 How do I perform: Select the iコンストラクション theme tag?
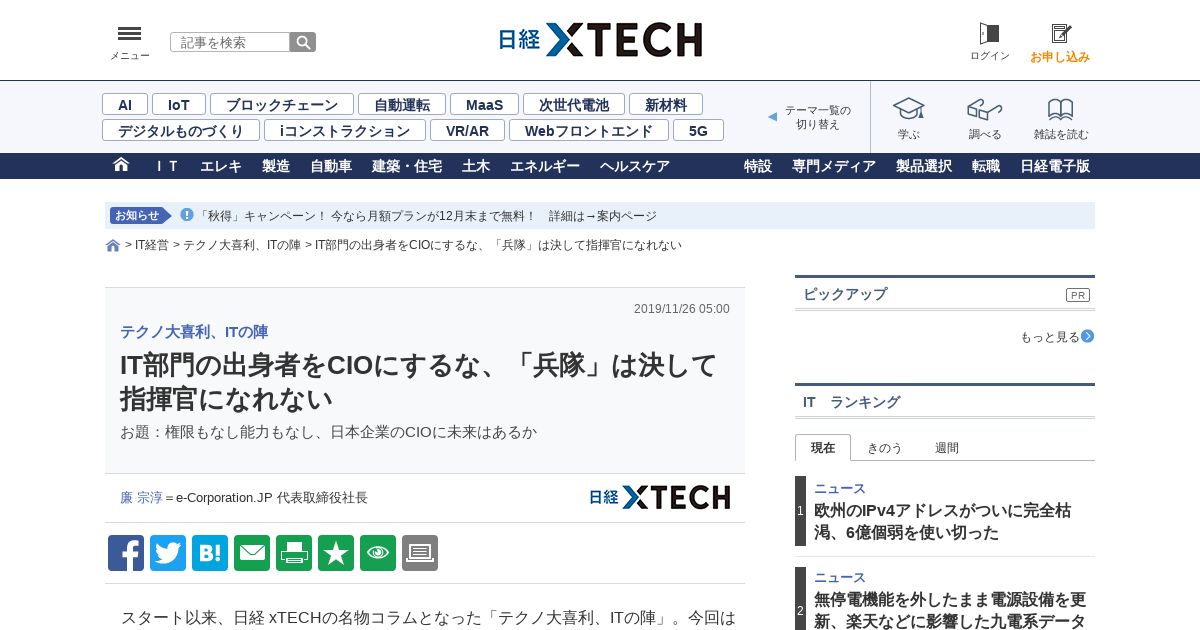[345, 130]
